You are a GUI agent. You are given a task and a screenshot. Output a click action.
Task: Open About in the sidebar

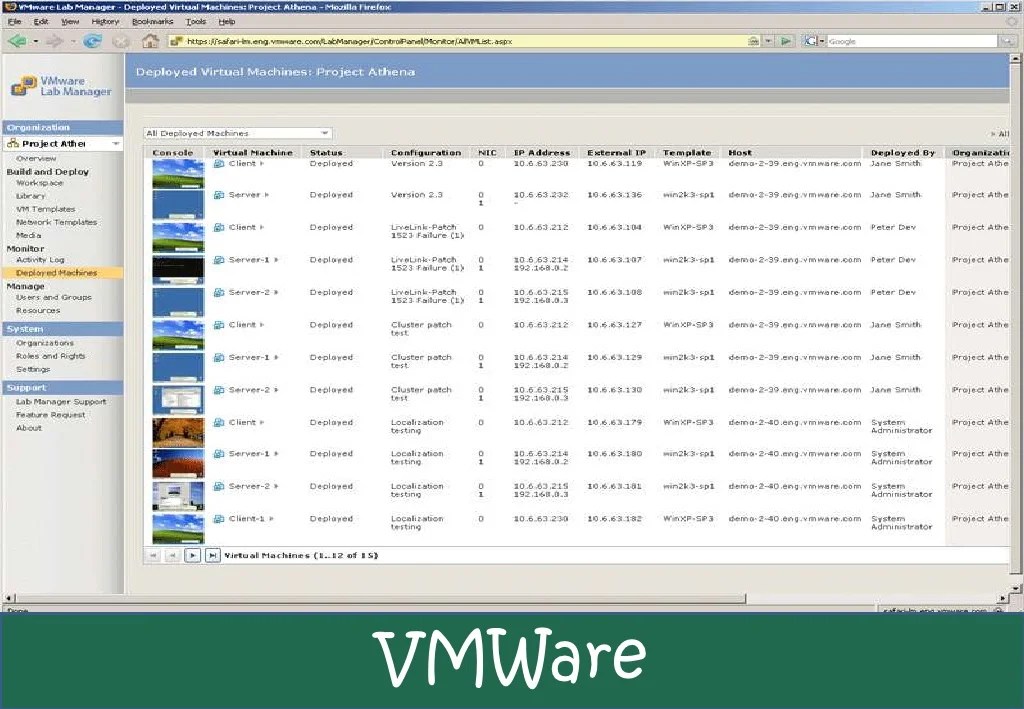coord(29,428)
